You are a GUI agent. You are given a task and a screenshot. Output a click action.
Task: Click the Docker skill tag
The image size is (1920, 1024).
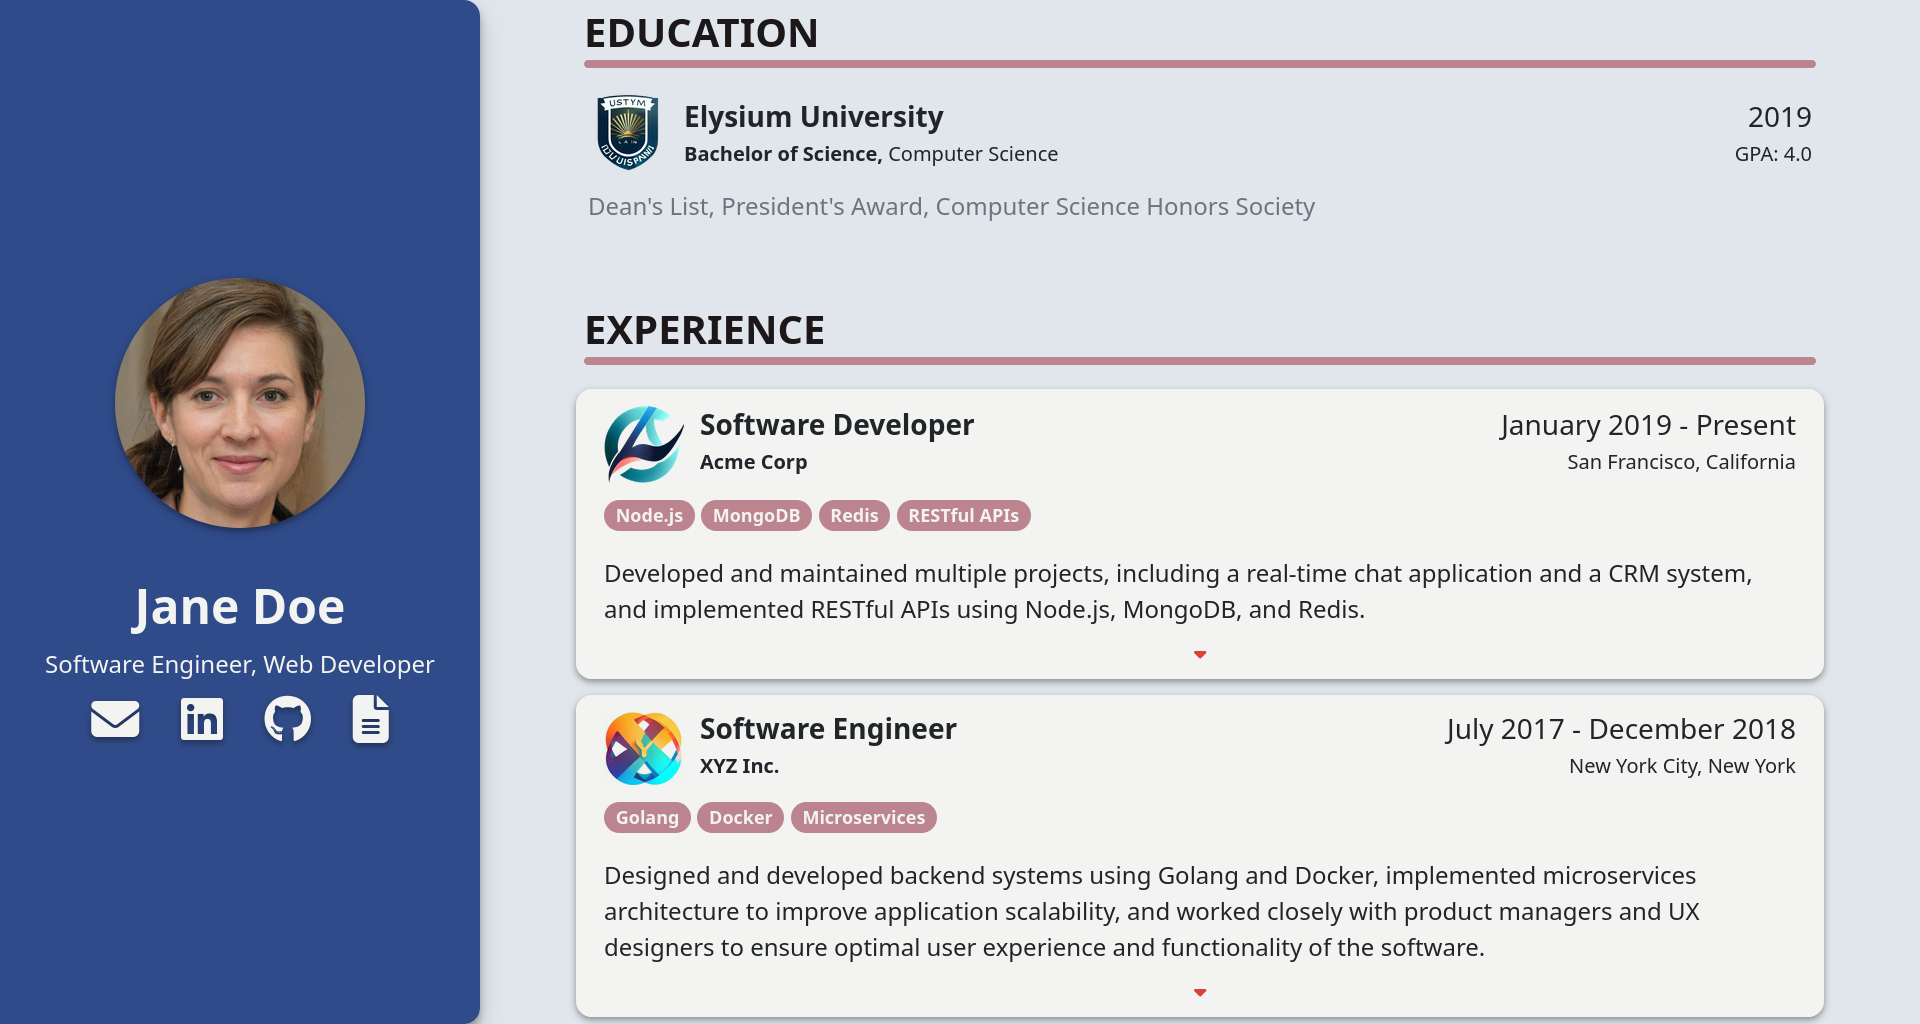[x=740, y=818]
